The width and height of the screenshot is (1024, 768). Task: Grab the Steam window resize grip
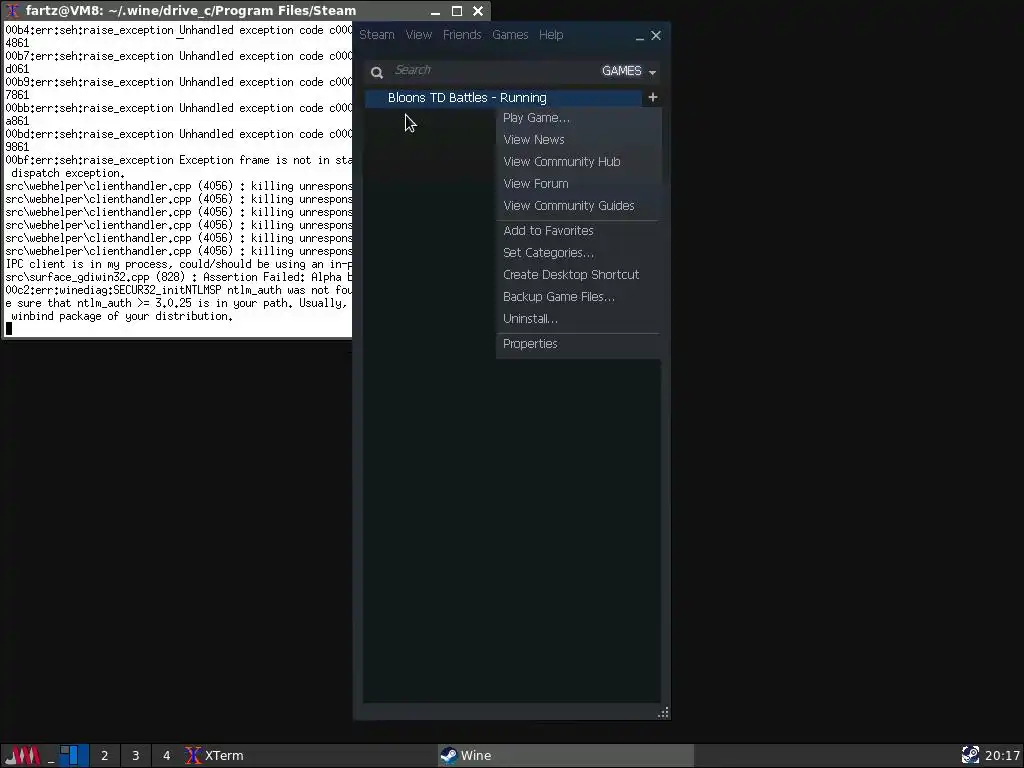click(663, 712)
